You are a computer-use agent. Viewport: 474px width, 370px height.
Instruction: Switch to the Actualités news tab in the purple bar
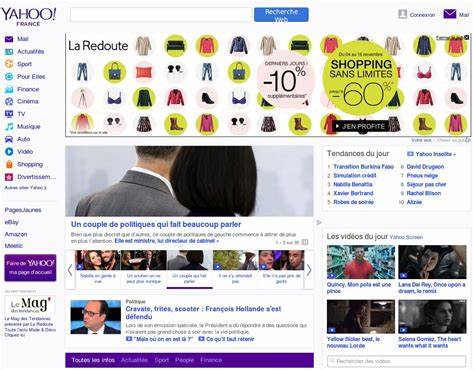[134, 360]
